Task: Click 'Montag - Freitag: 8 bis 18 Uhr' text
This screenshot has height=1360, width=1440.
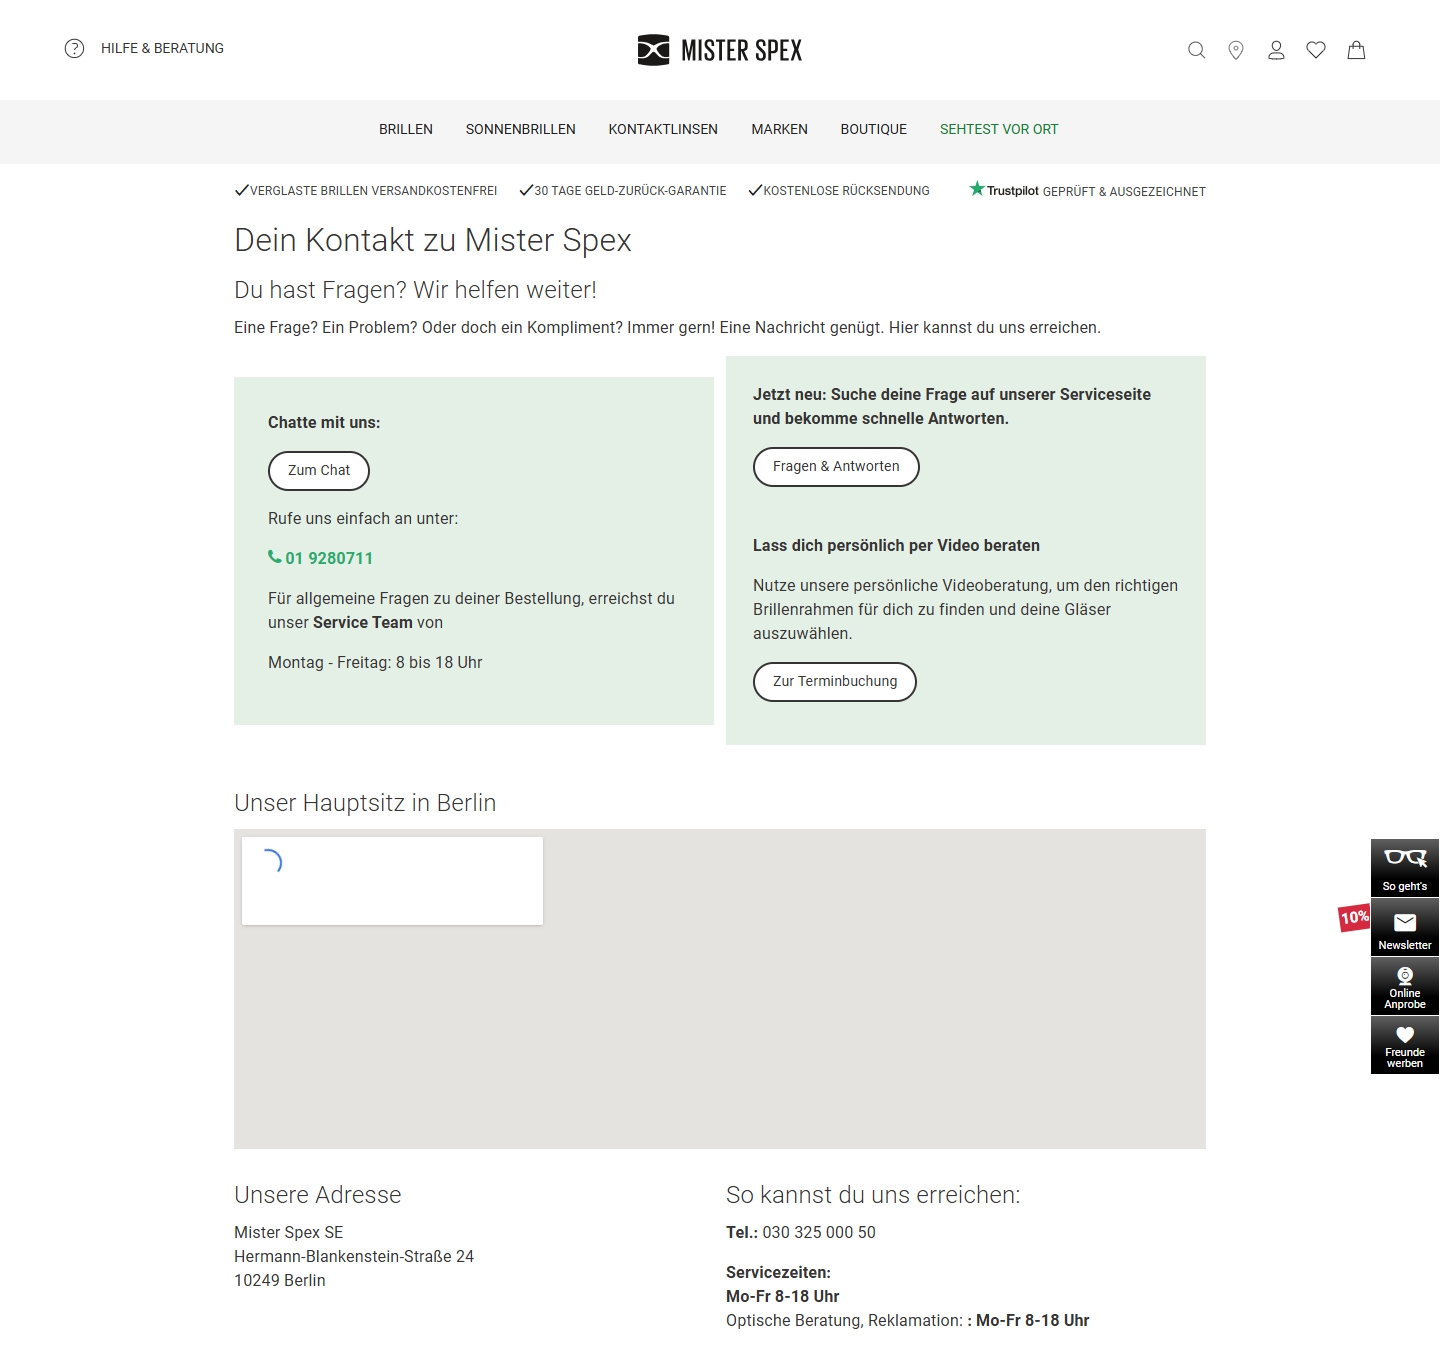Action: [375, 662]
